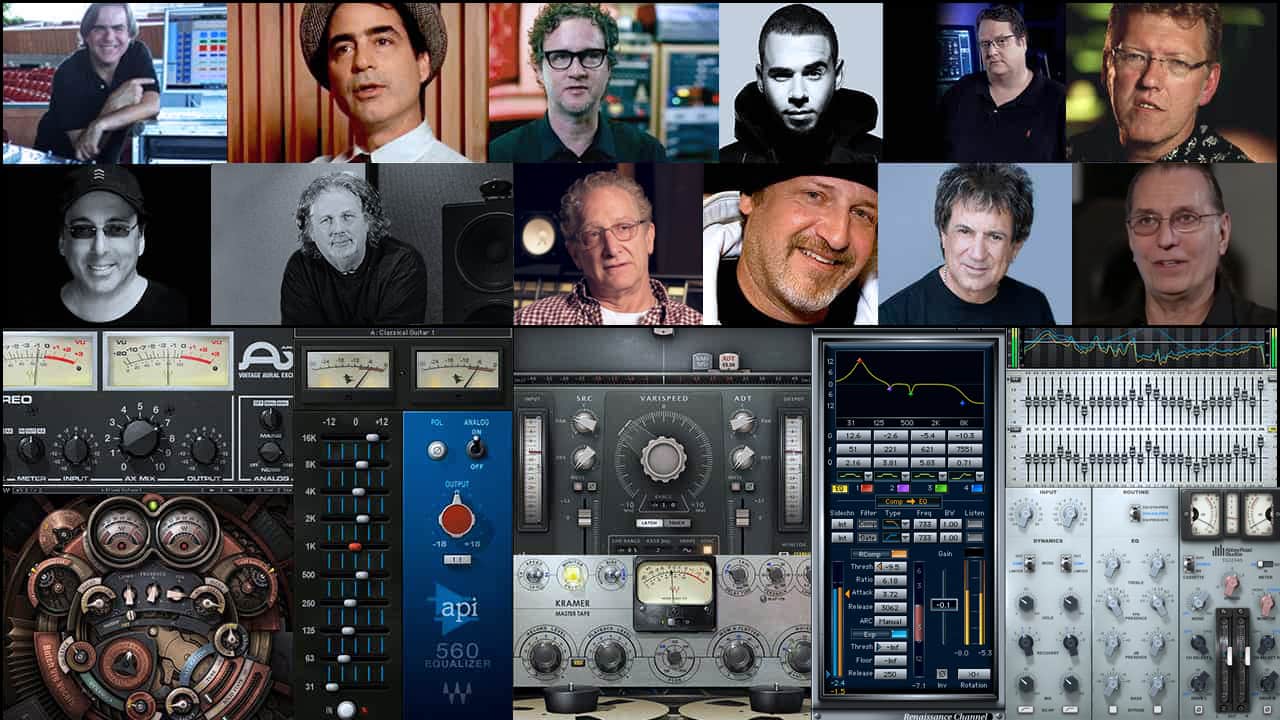Viewport: 1280px width, 720px height.
Task: Toggle the IN button below API 560 sliders
Action: point(345,708)
